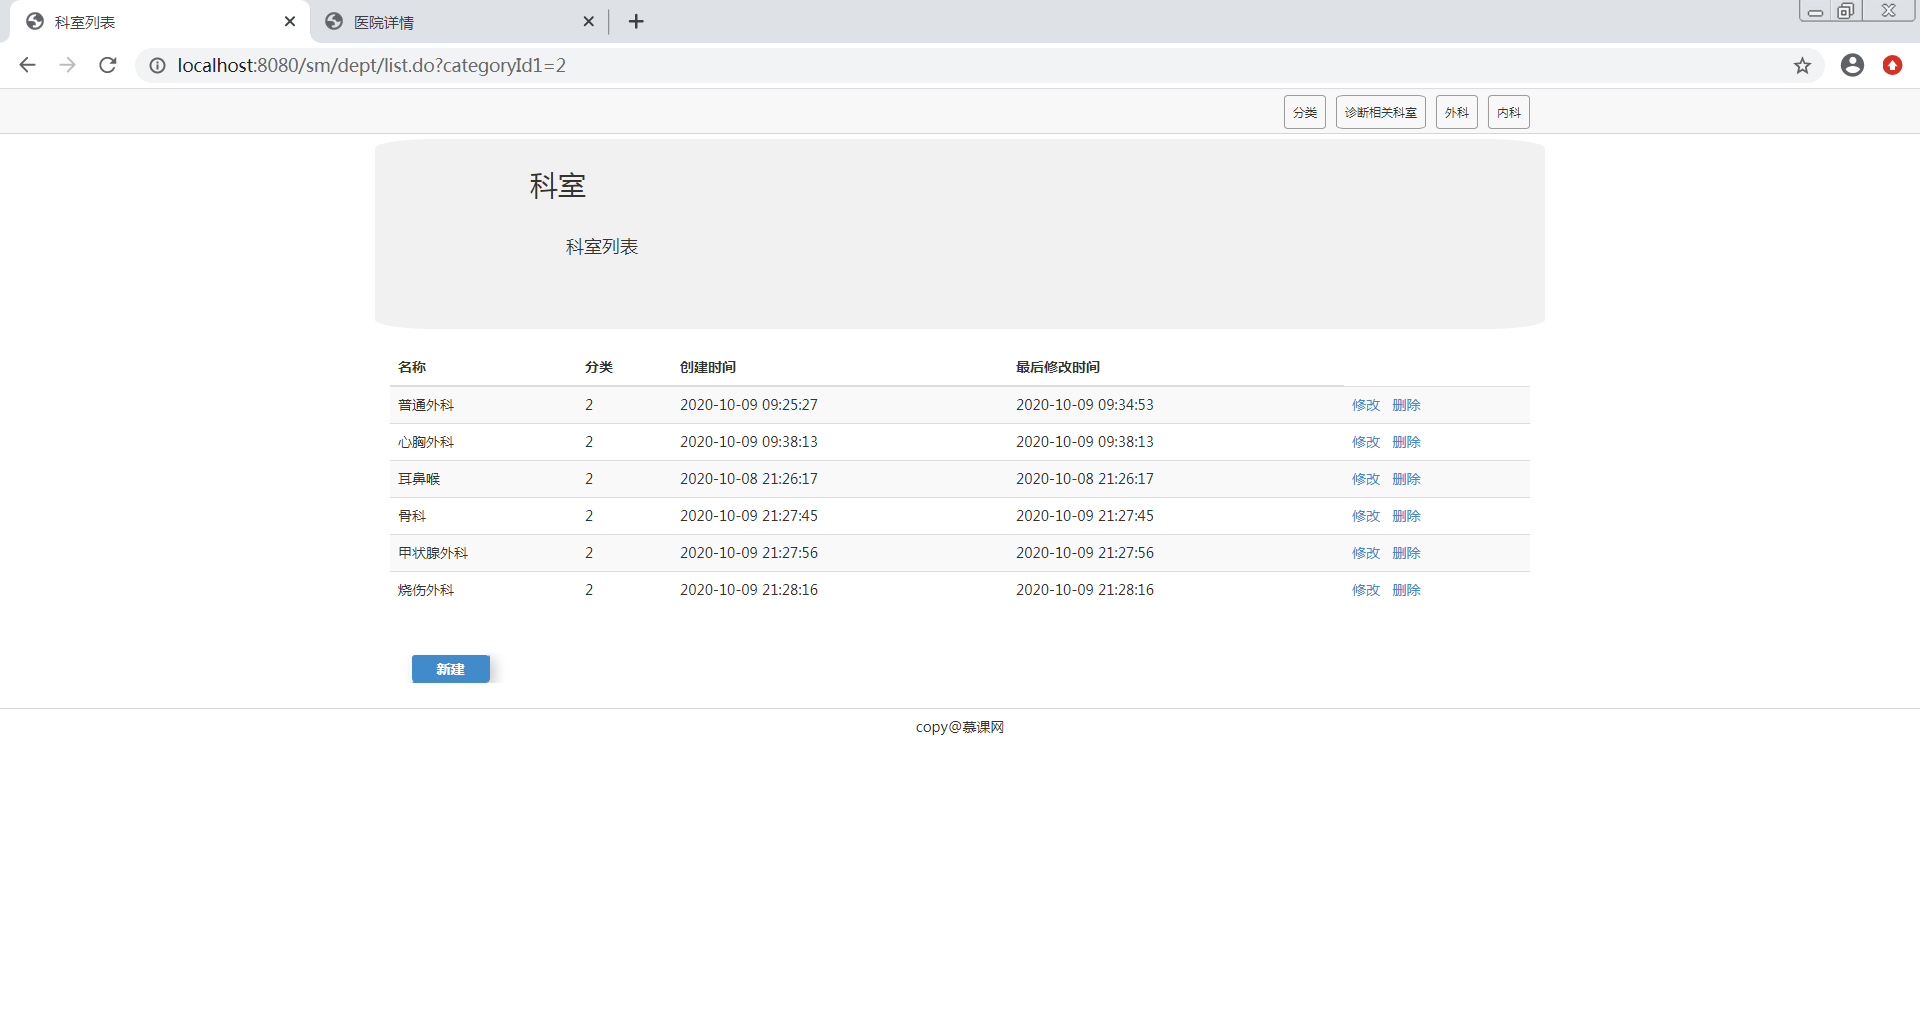Click the 最后修改时间 column header
Image resolution: width=1920 pixels, height=1032 pixels.
coord(1058,367)
